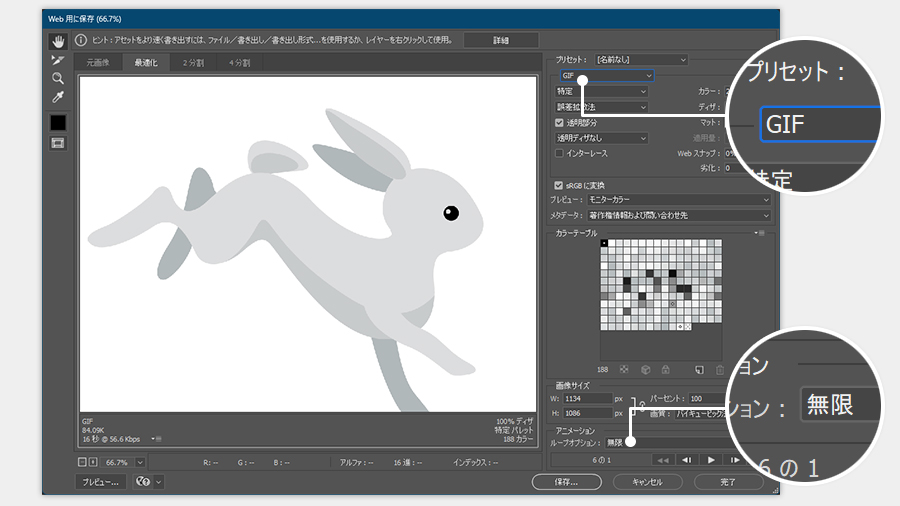This screenshot has width=900, height=506.
Task: Open the 66.7% zoom level dropdown
Action: 139,462
